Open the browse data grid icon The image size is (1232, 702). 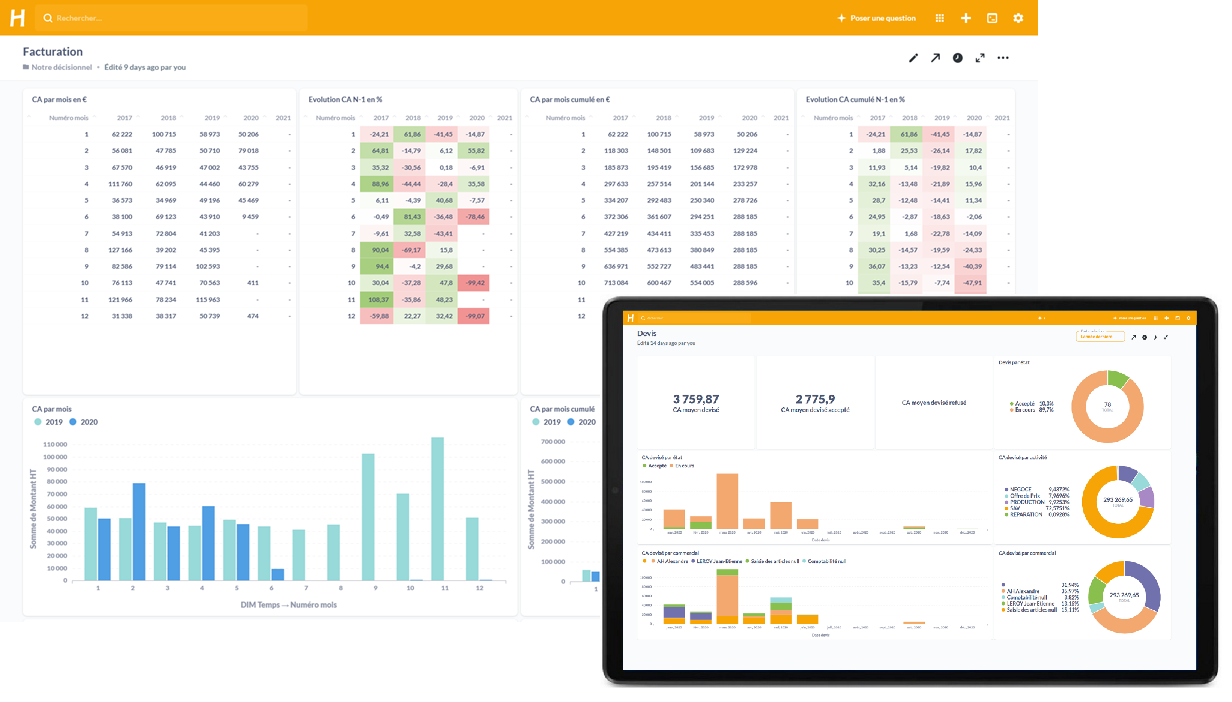click(939, 18)
